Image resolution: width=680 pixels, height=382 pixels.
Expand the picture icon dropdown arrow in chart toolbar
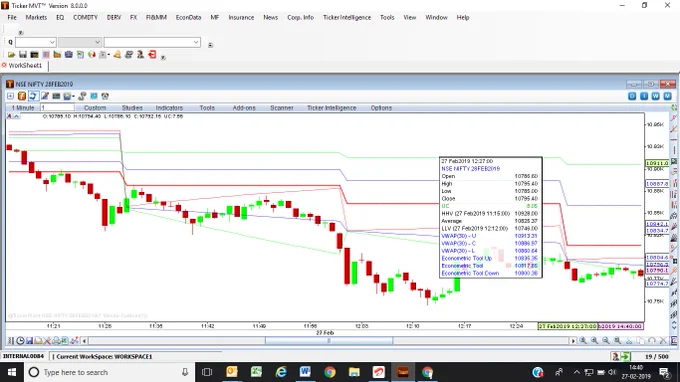coord(73,96)
